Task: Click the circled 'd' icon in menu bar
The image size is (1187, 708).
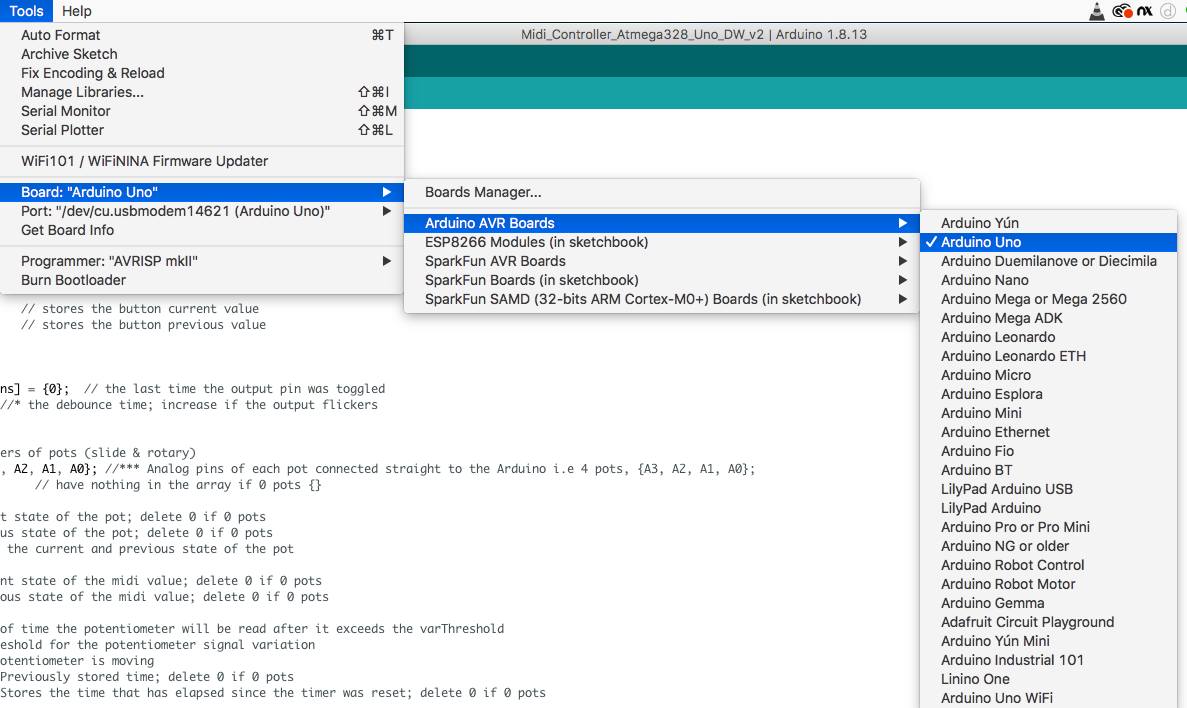Action: pyautogui.click(x=1168, y=11)
